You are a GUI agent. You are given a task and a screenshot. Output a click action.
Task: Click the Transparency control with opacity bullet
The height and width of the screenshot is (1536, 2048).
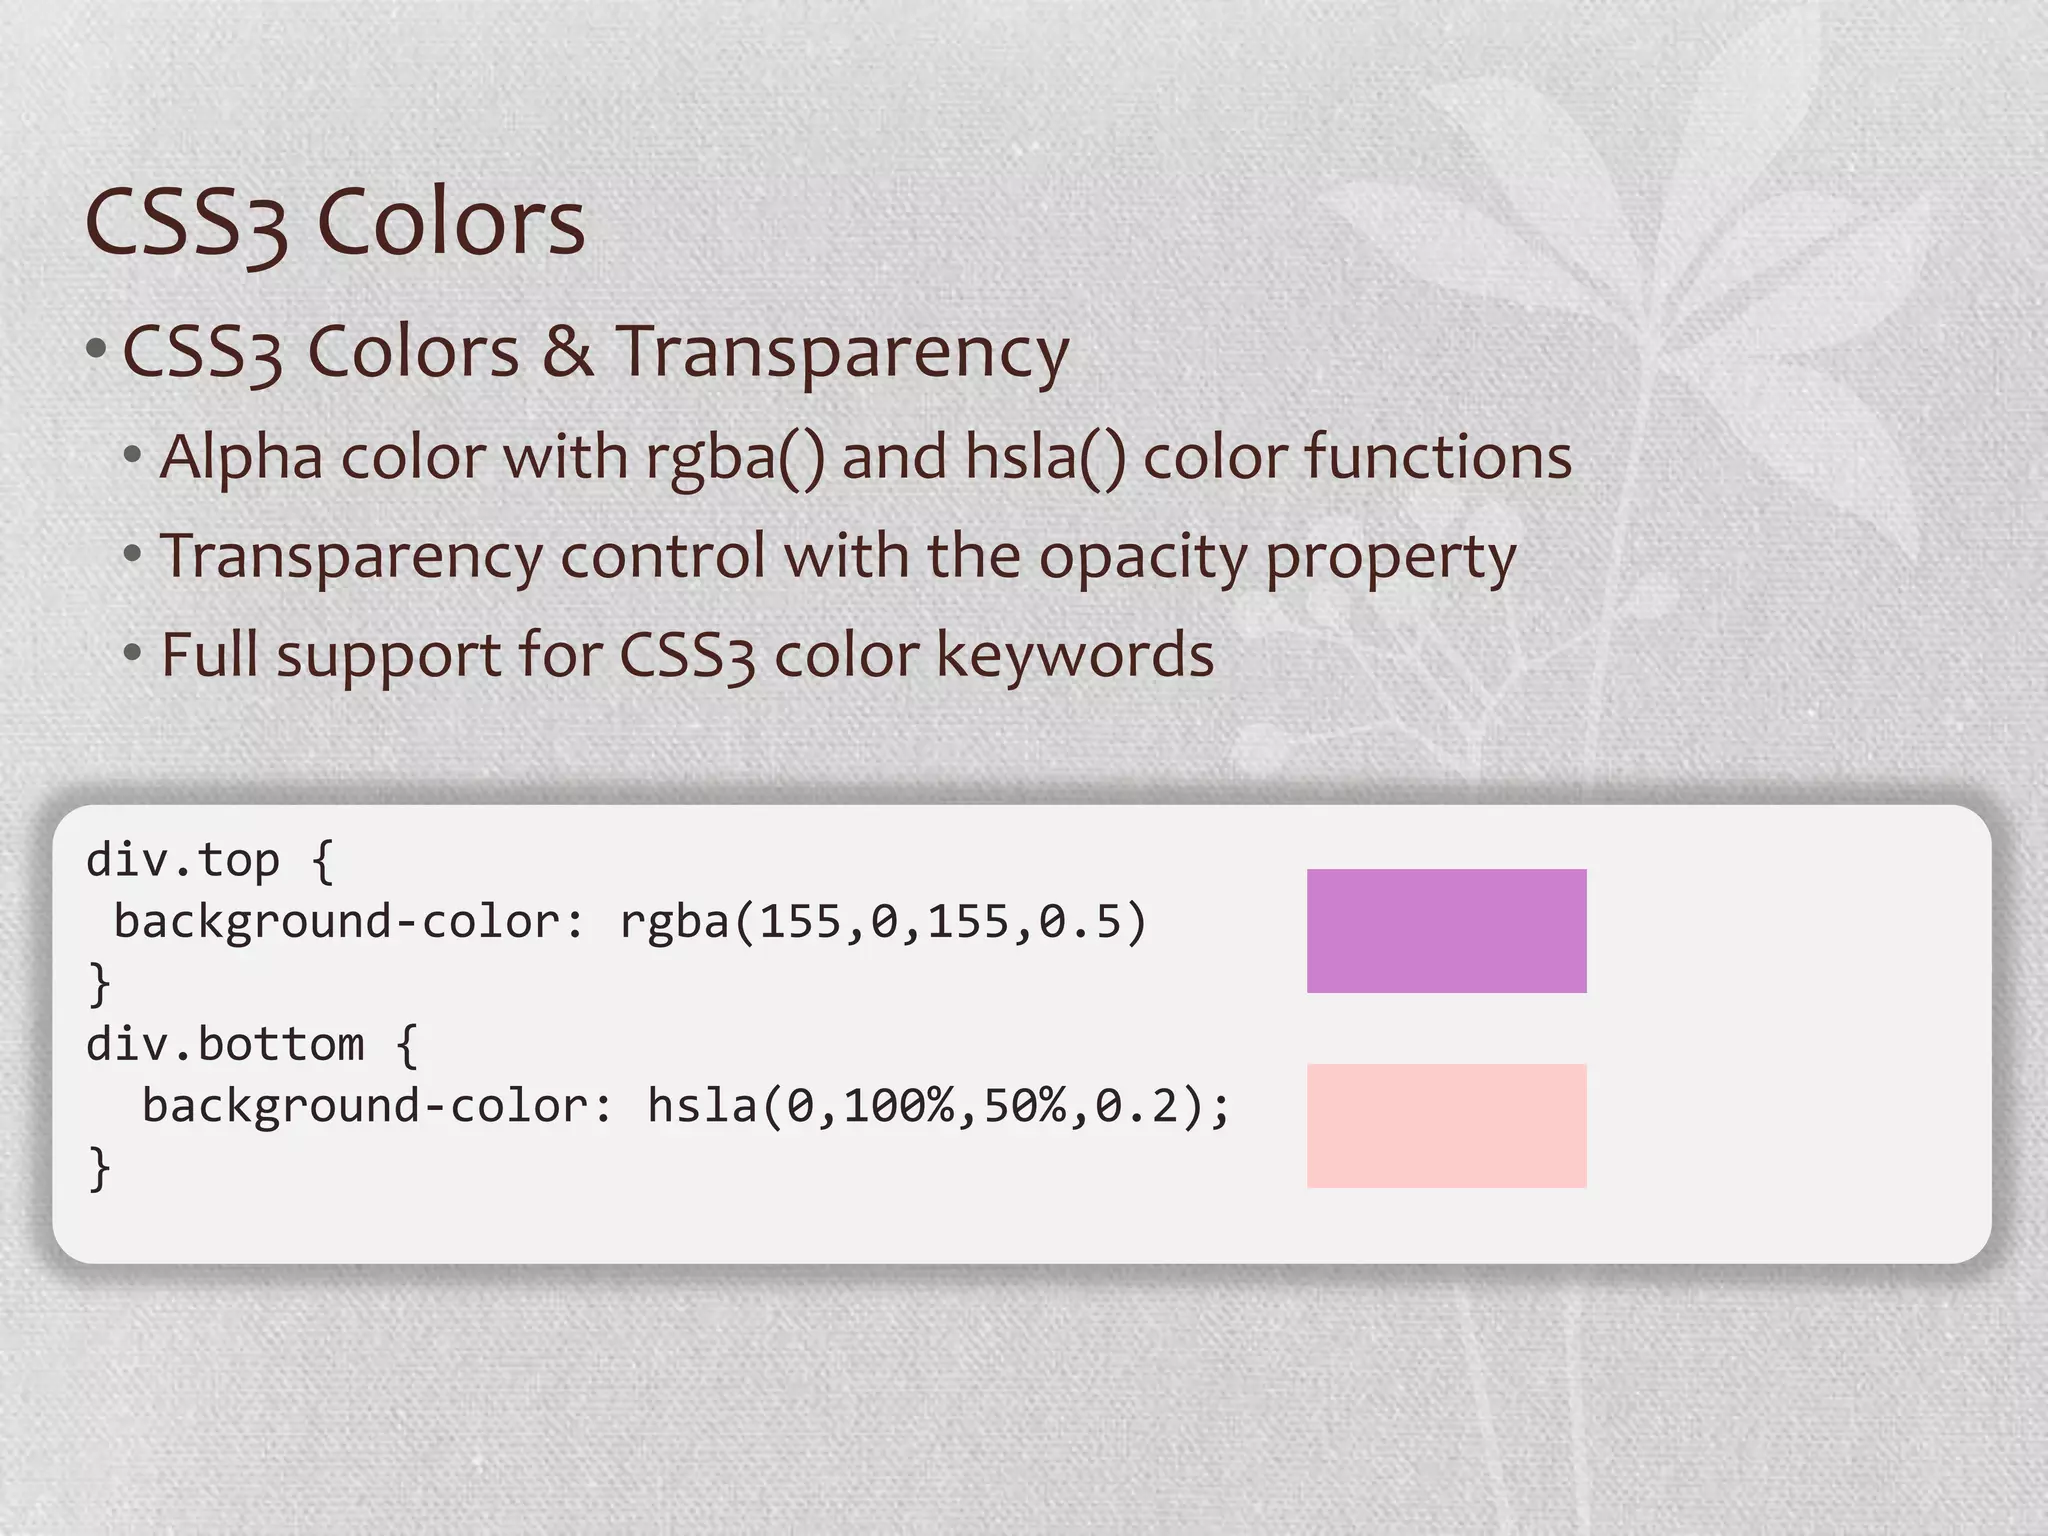point(838,557)
